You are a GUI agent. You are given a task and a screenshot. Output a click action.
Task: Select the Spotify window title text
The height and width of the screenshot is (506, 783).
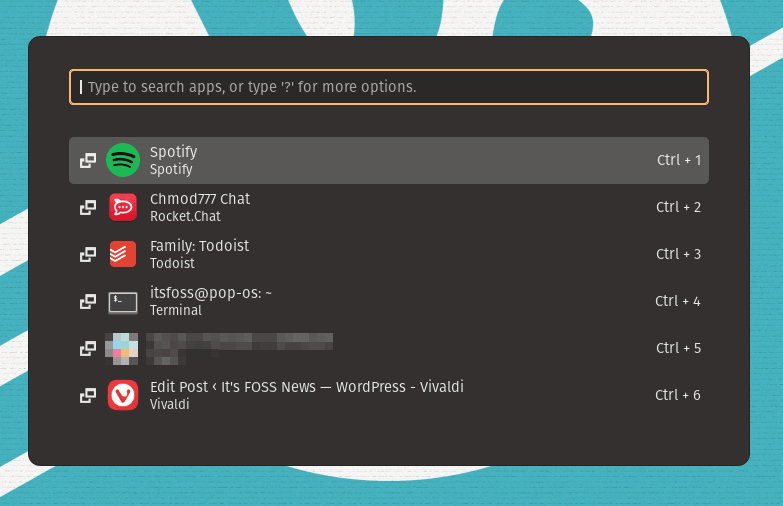(173, 152)
